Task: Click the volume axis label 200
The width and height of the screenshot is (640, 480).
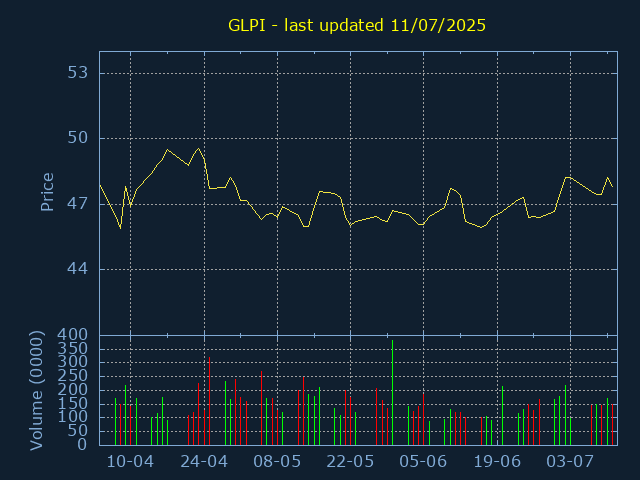Action: pyautogui.click(x=73, y=390)
